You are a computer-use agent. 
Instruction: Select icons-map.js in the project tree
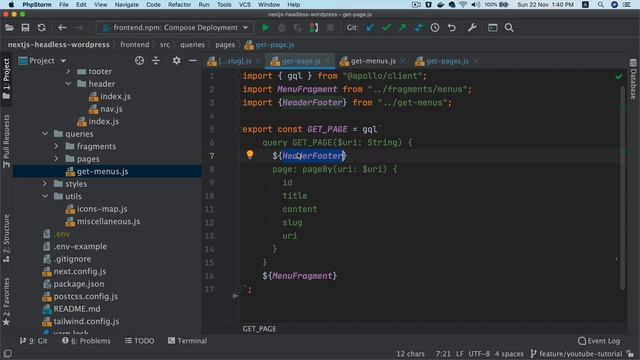coord(102,209)
